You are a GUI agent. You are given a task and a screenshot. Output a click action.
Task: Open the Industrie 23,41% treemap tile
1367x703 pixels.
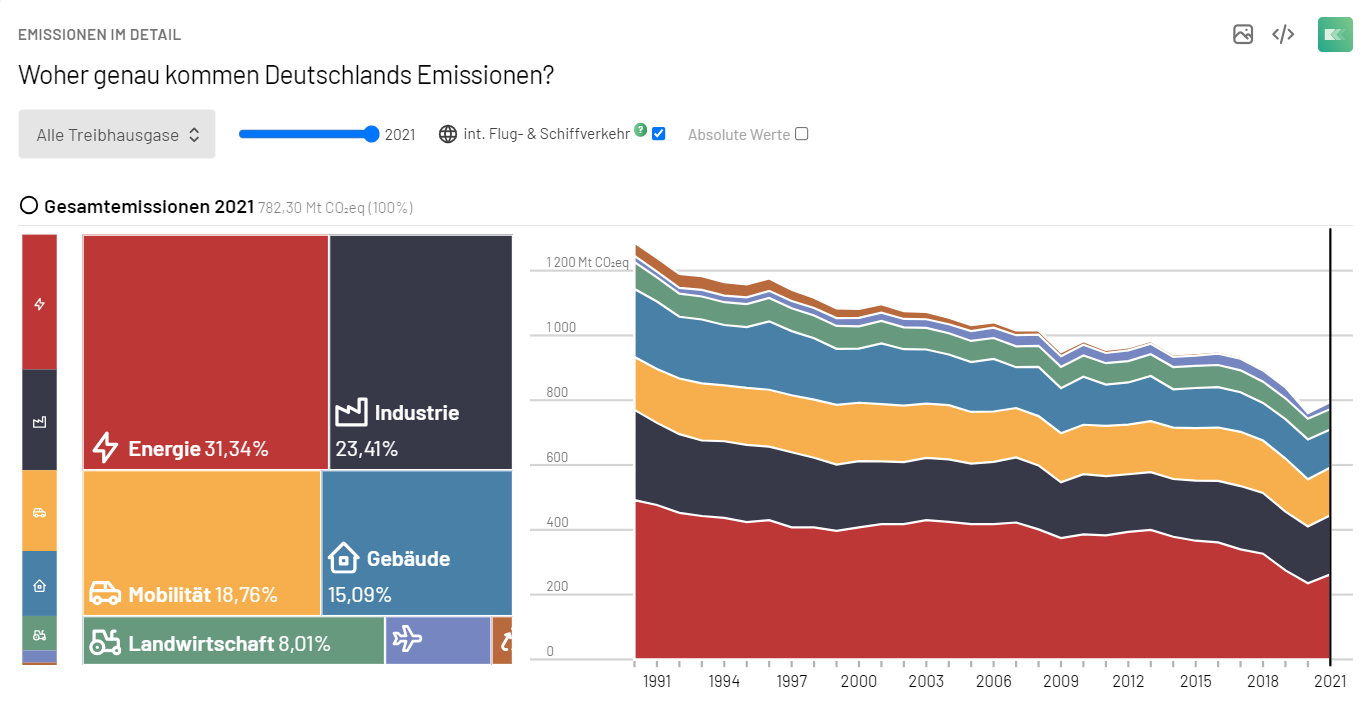pos(420,351)
